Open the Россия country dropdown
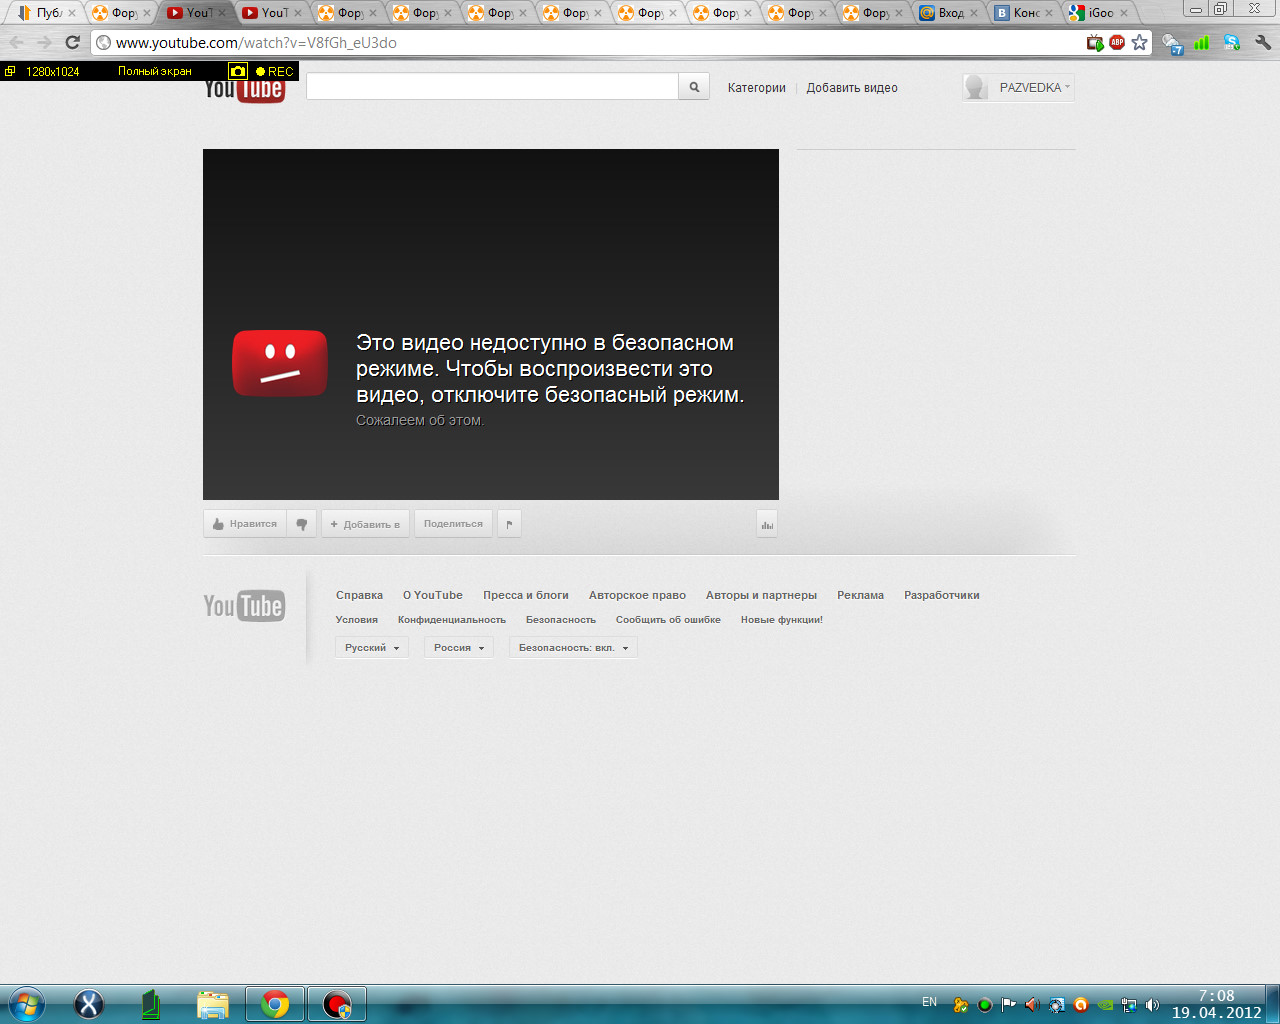Image resolution: width=1280 pixels, height=1024 pixels. pos(459,647)
